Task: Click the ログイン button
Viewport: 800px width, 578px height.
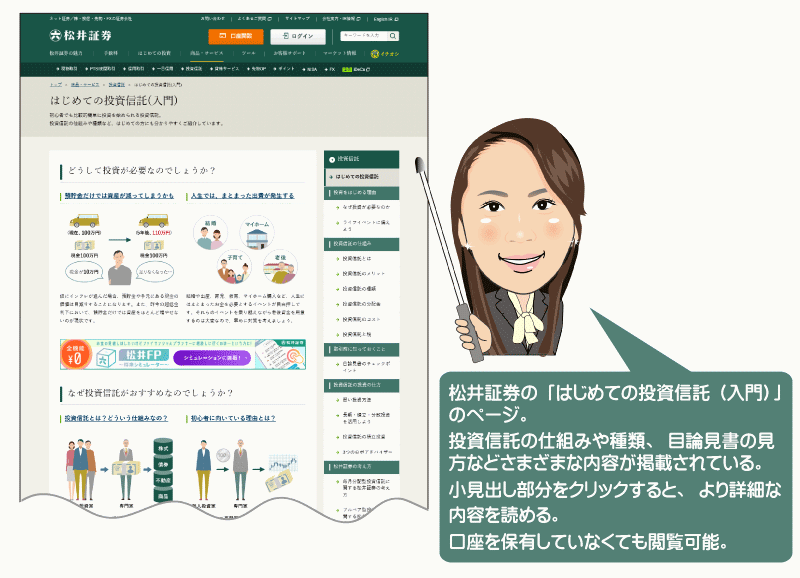Action: [x=298, y=36]
